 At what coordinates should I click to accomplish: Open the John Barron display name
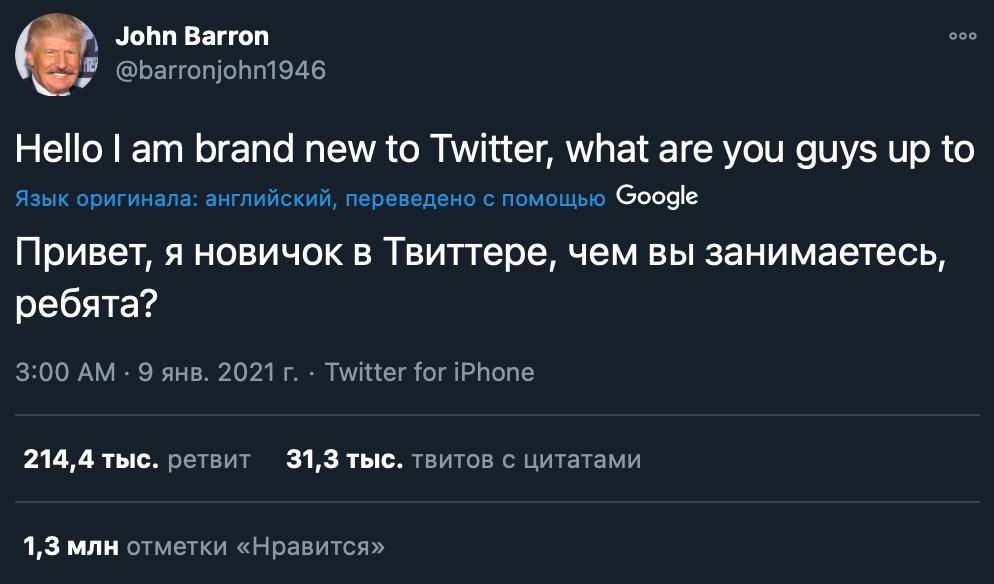tap(192, 36)
